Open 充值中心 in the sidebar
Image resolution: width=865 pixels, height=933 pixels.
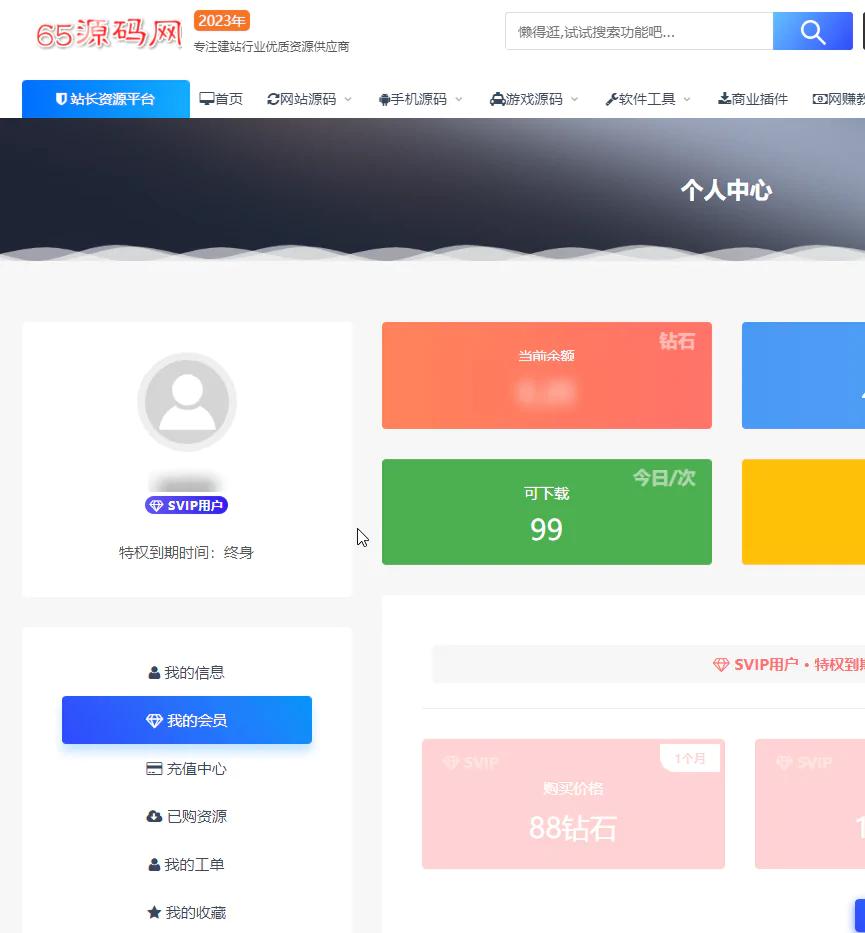187,769
